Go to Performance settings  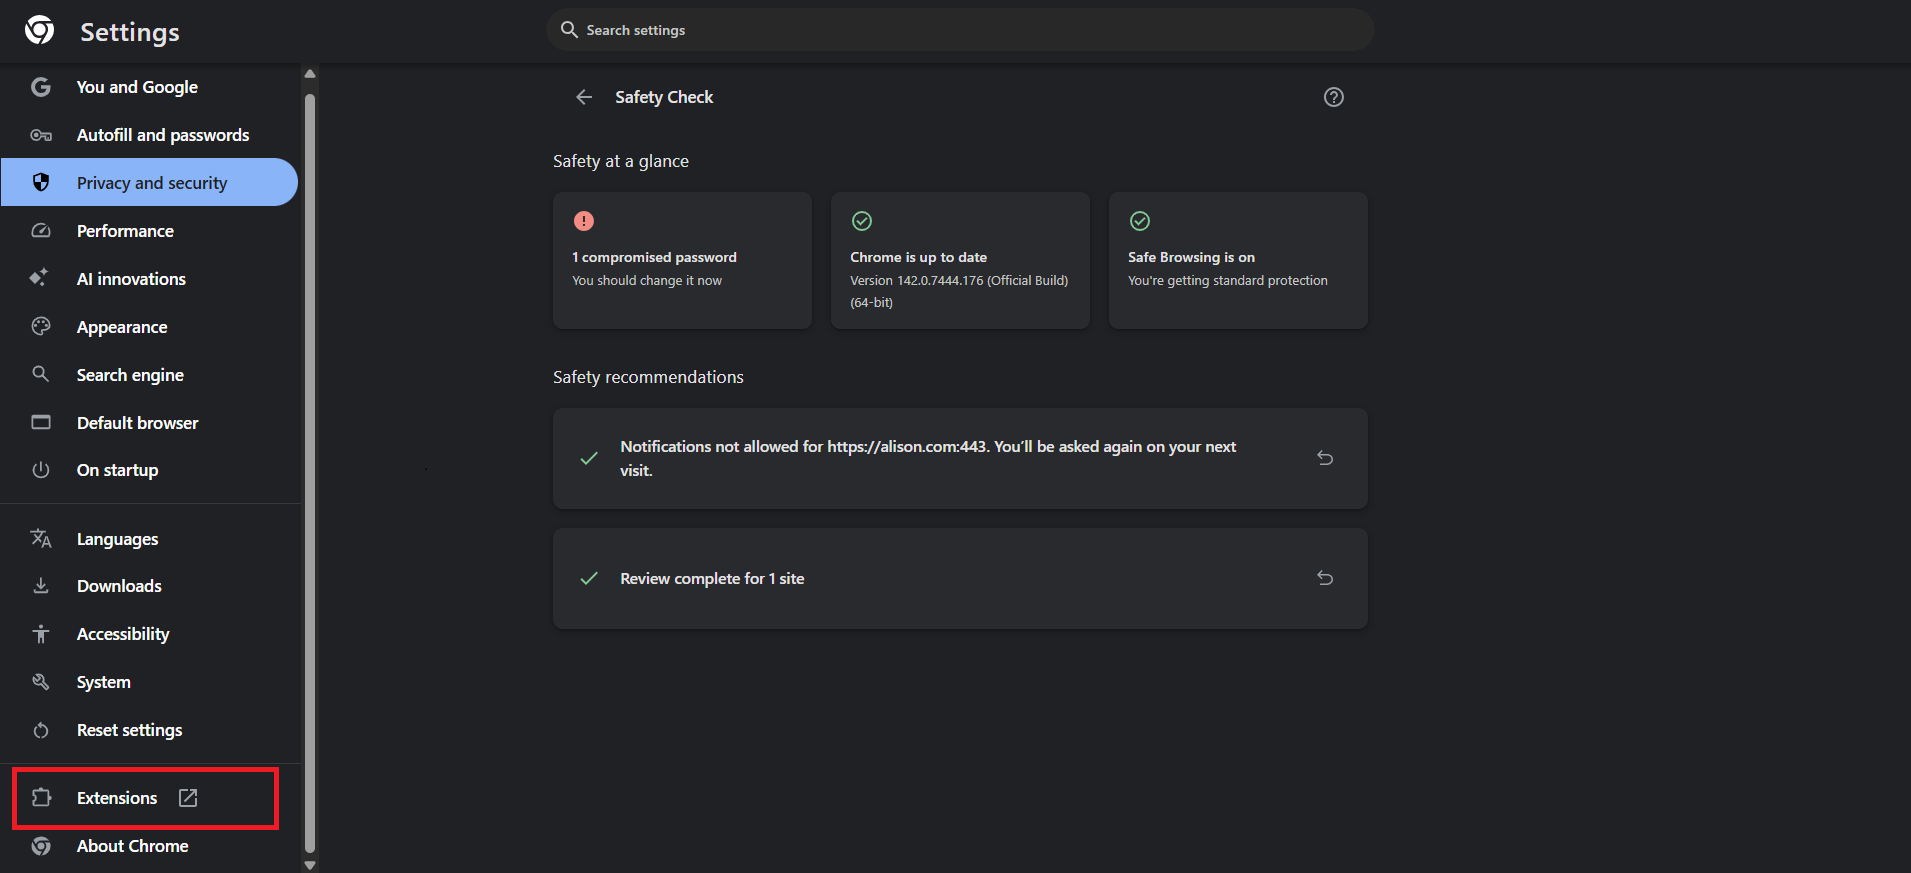[x=125, y=231]
